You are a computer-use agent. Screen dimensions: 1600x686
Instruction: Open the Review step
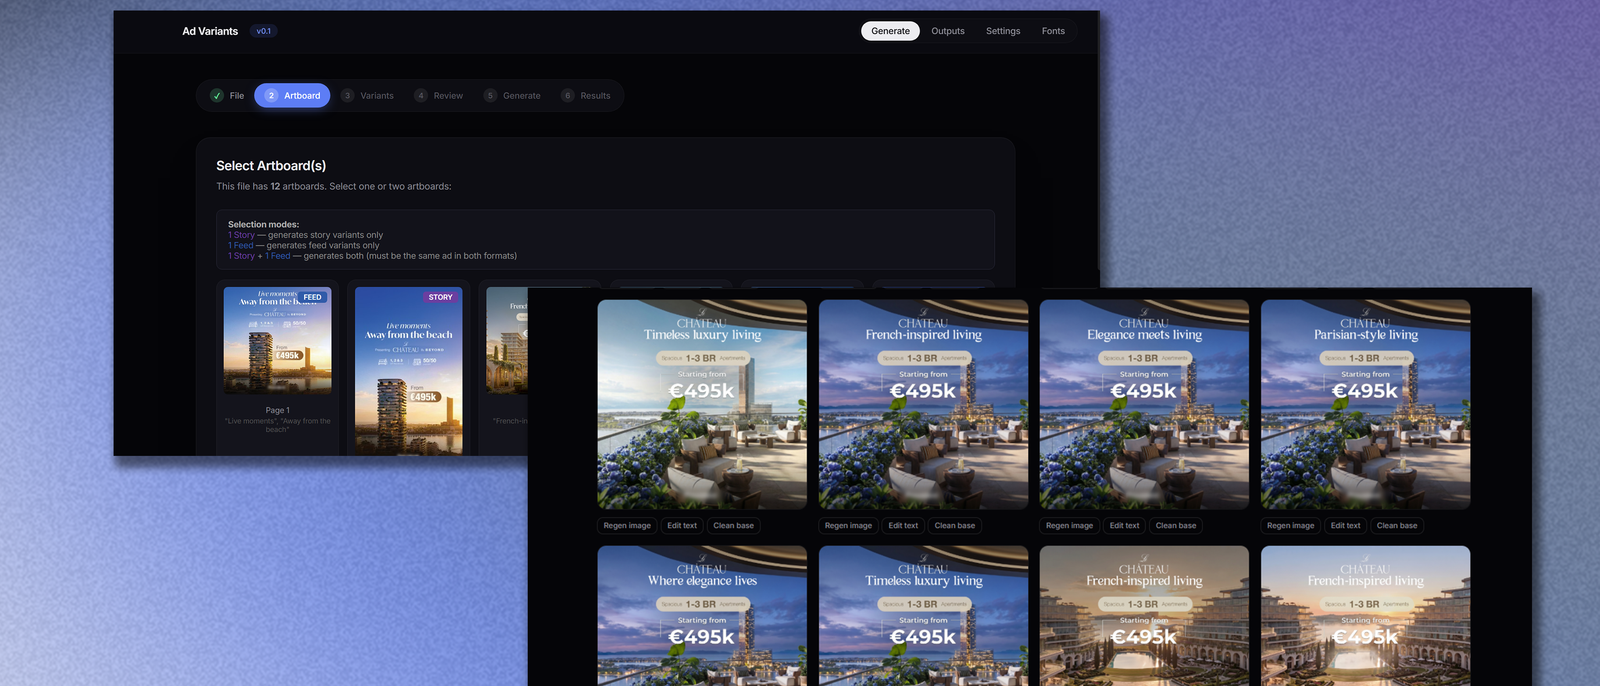tap(438, 96)
